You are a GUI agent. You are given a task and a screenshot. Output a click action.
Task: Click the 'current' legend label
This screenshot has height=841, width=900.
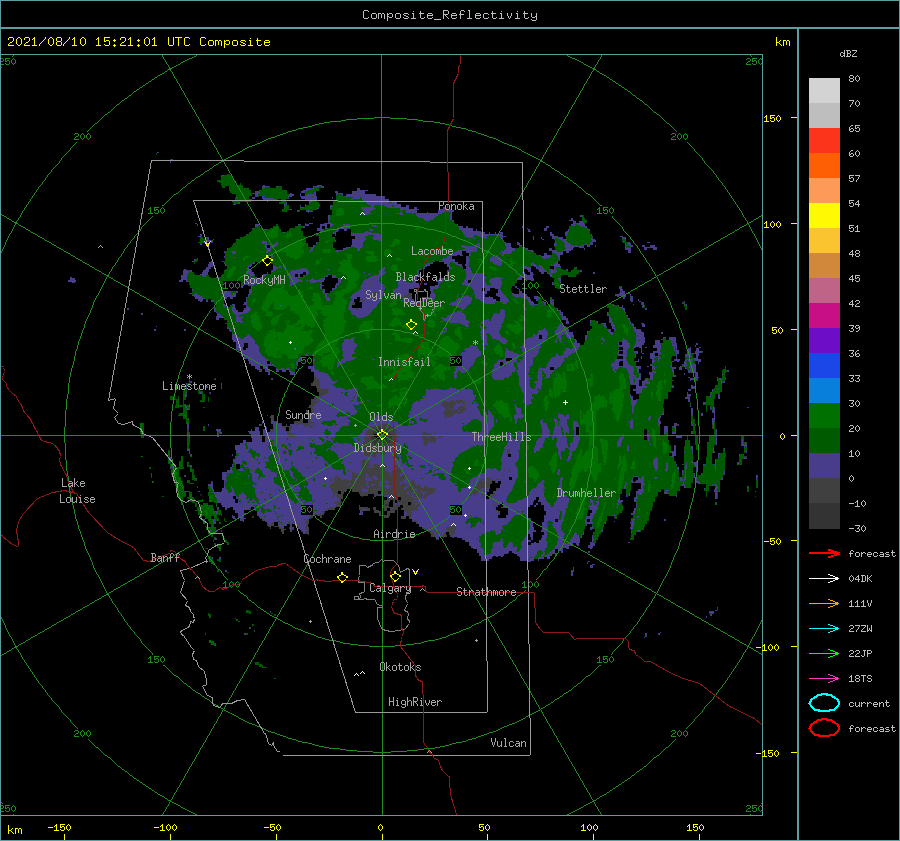[x=869, y=703]
